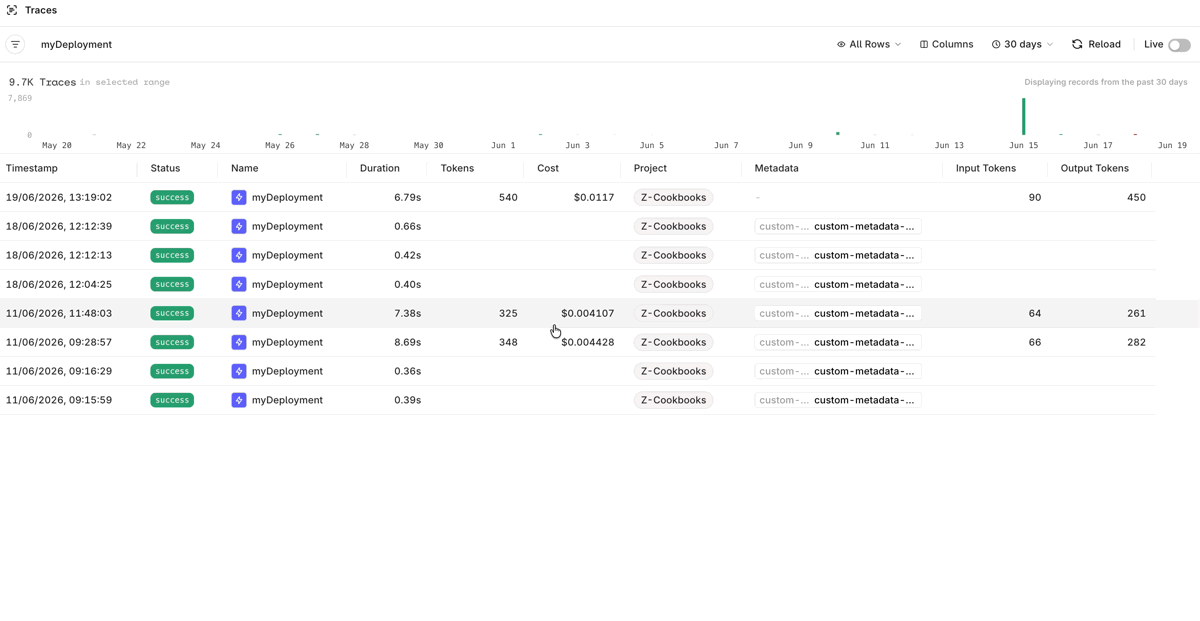Image resolution: width=1200 pixels, height=621 pixels.
Task: Open the 30 days range dropdown
Action: pyautogui.click(x=1022, y=44)
